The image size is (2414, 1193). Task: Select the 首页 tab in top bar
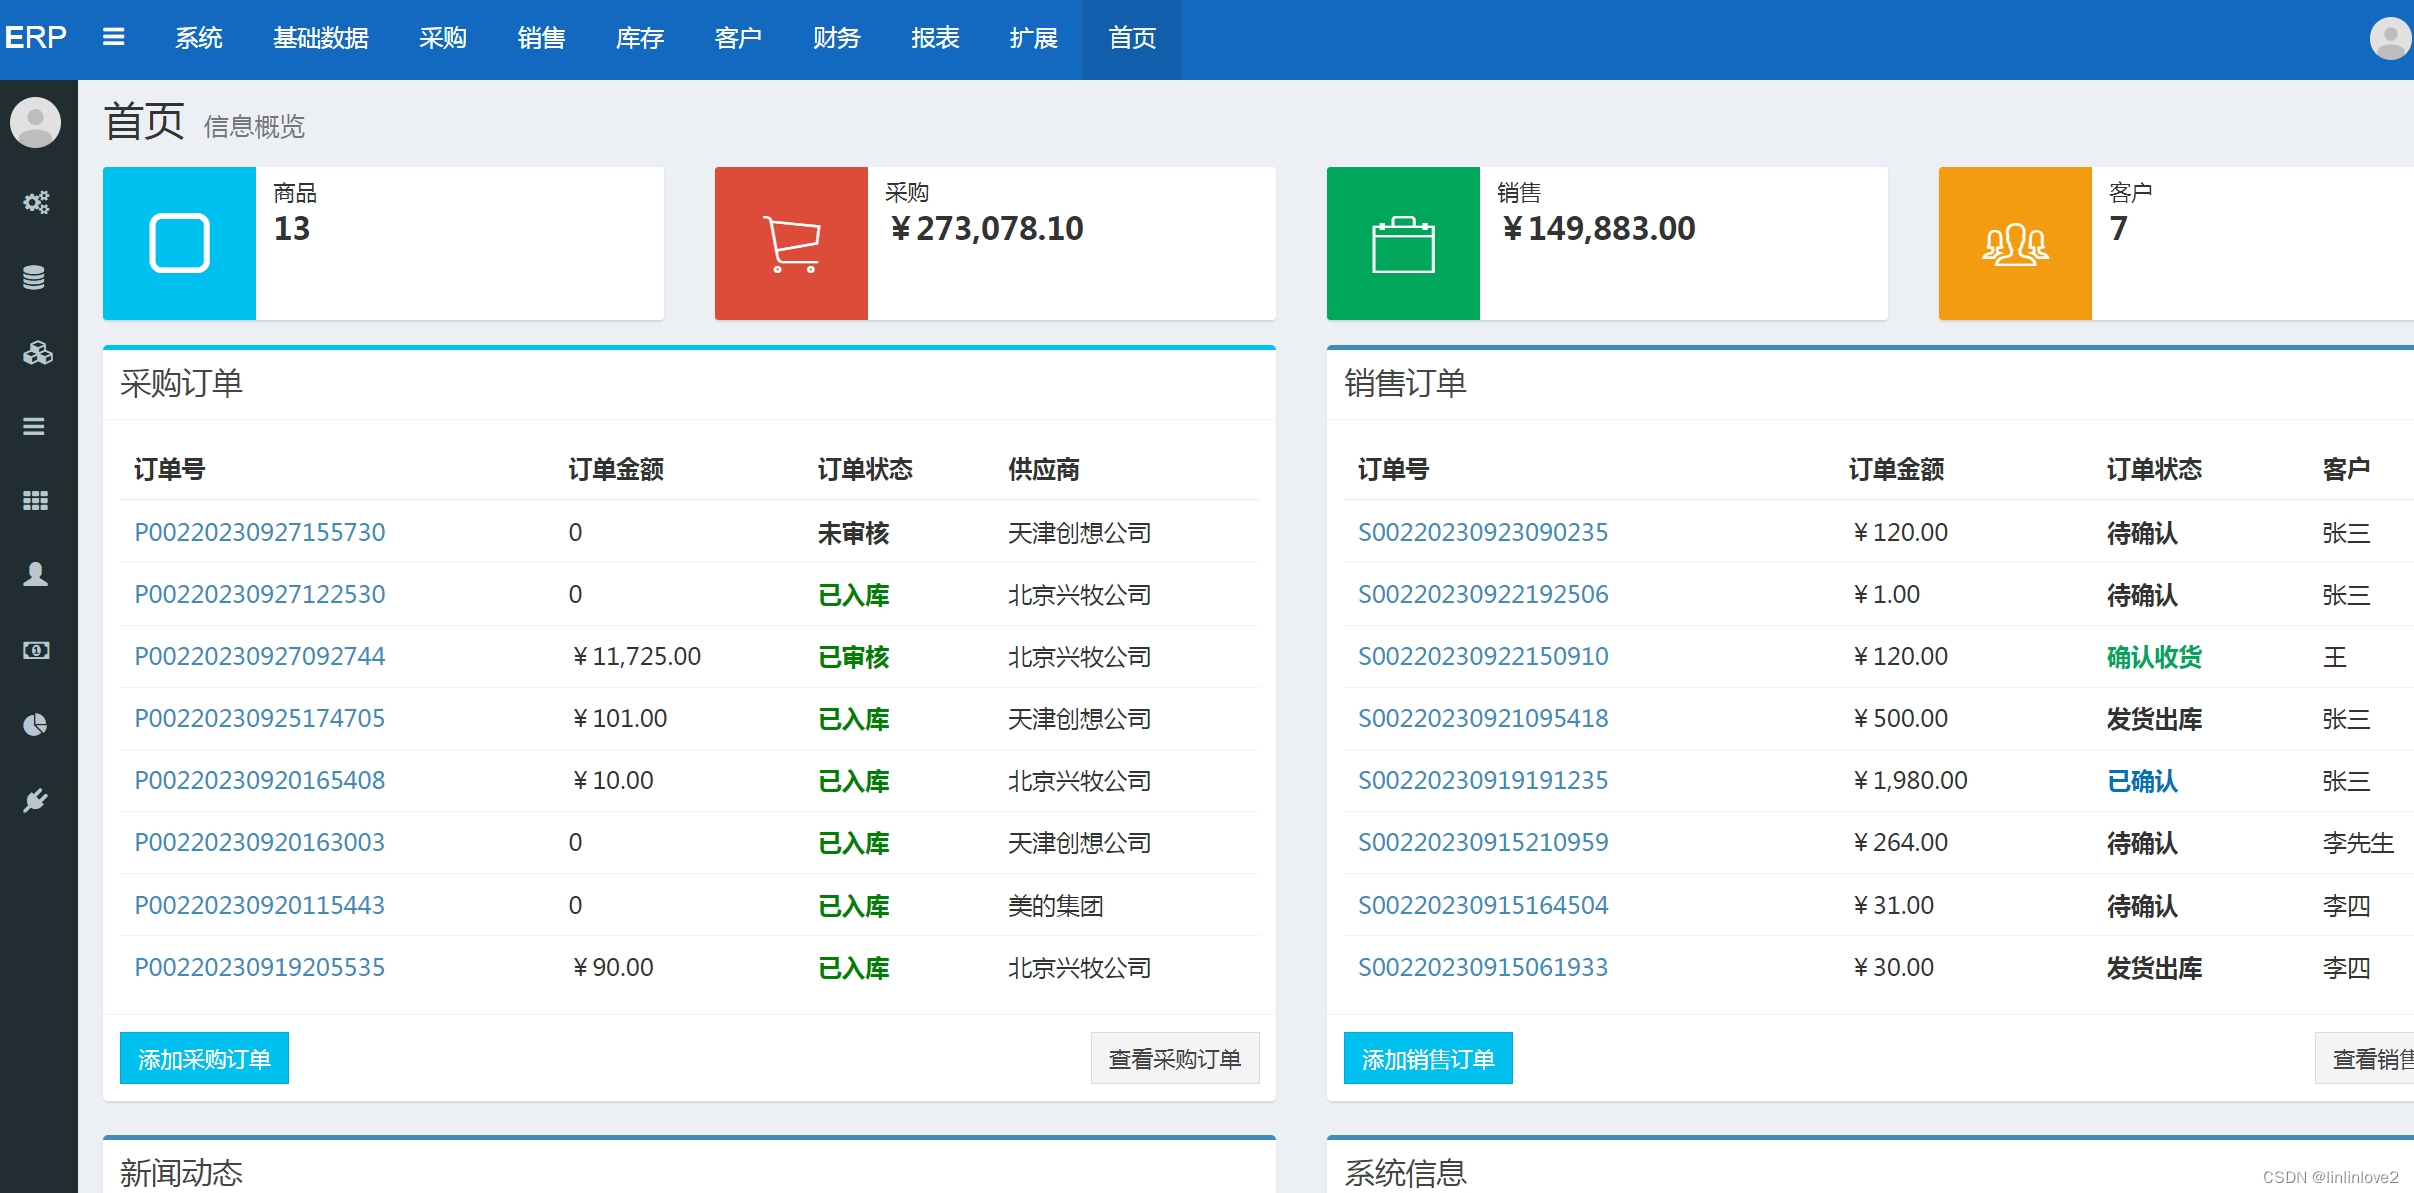(1132, 38)
